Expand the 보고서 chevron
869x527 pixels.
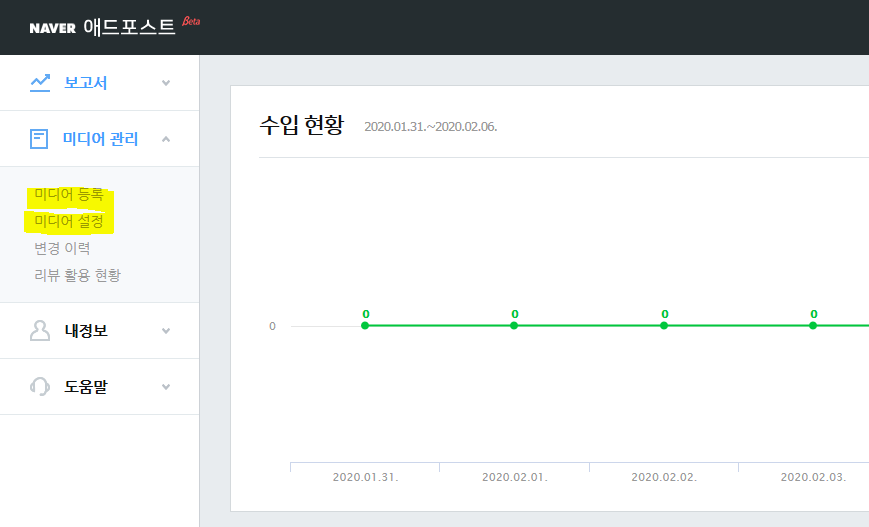(166, 83)
